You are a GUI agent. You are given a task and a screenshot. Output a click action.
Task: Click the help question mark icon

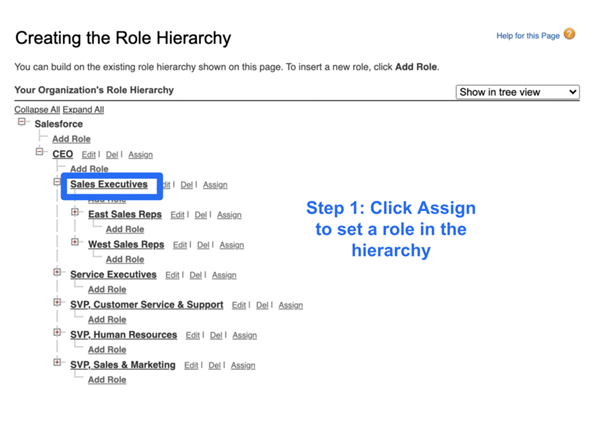coord(569,34)
